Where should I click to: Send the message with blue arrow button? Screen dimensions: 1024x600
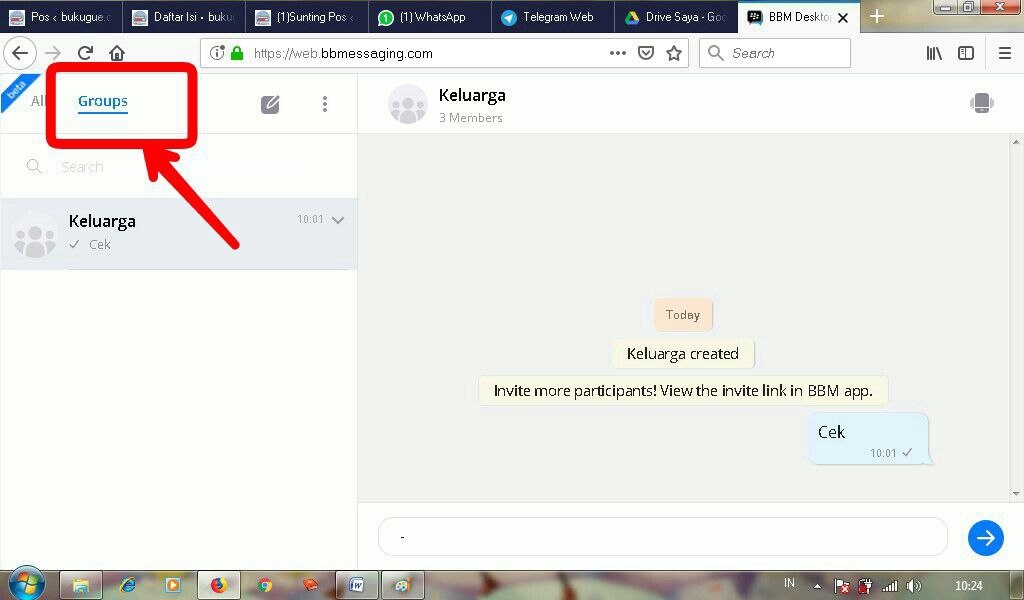pyautogui.click(x=985, y=538)
